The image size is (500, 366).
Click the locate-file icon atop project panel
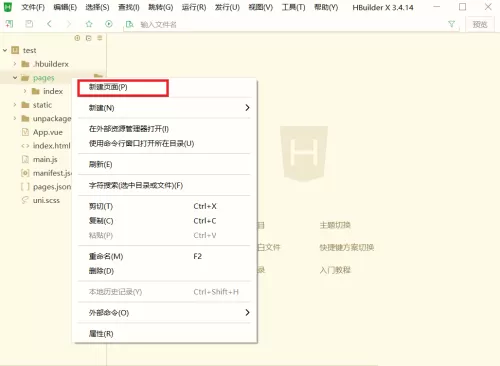pos(77,38)
